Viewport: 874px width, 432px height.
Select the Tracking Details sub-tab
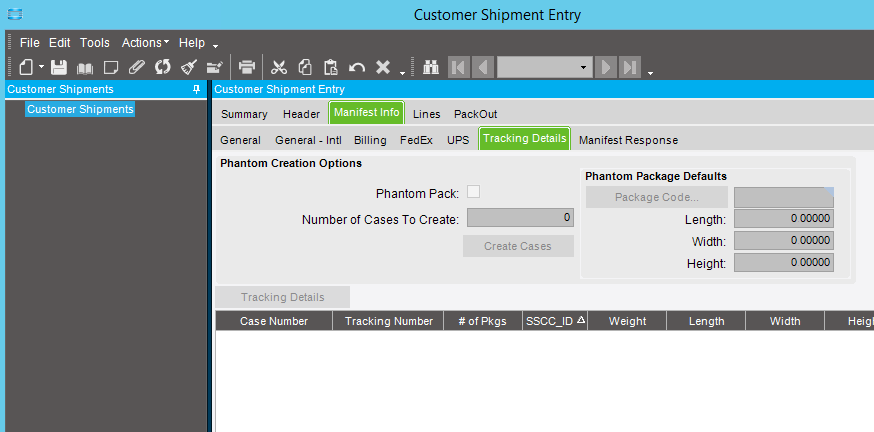pos(525,138)
